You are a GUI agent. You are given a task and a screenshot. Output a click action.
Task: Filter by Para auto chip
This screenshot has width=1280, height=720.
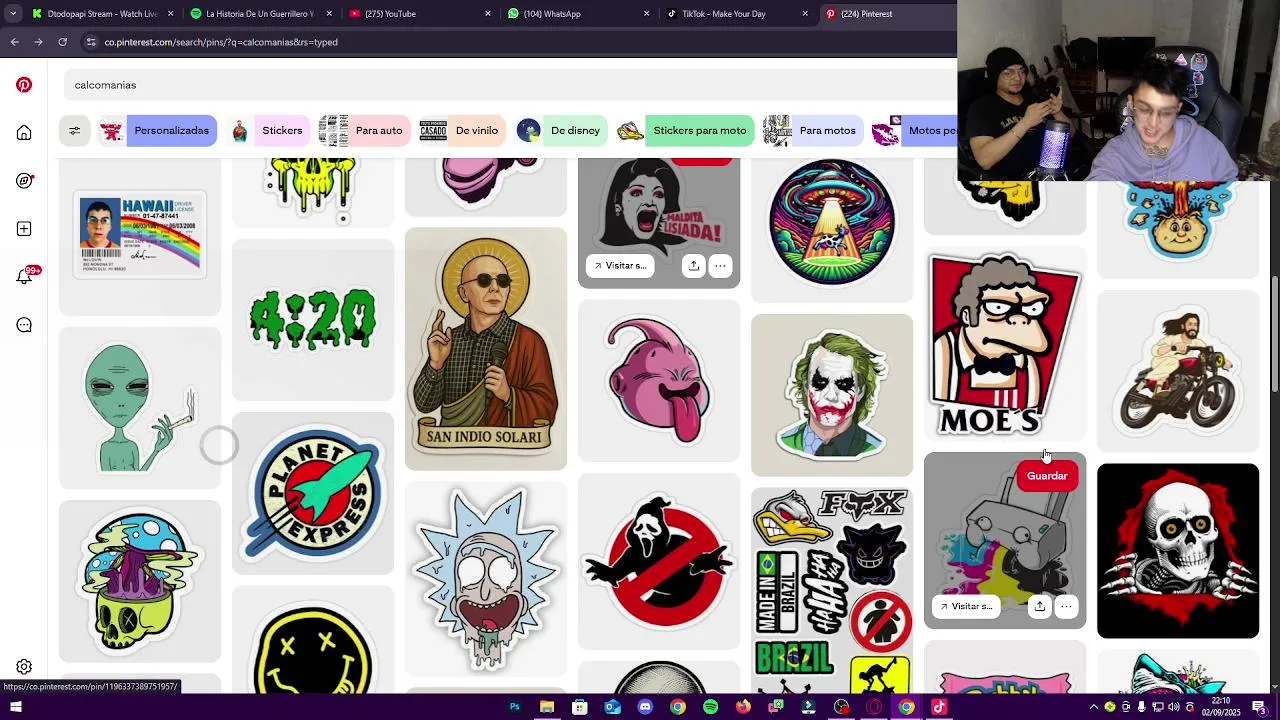[x=364, y=130]
